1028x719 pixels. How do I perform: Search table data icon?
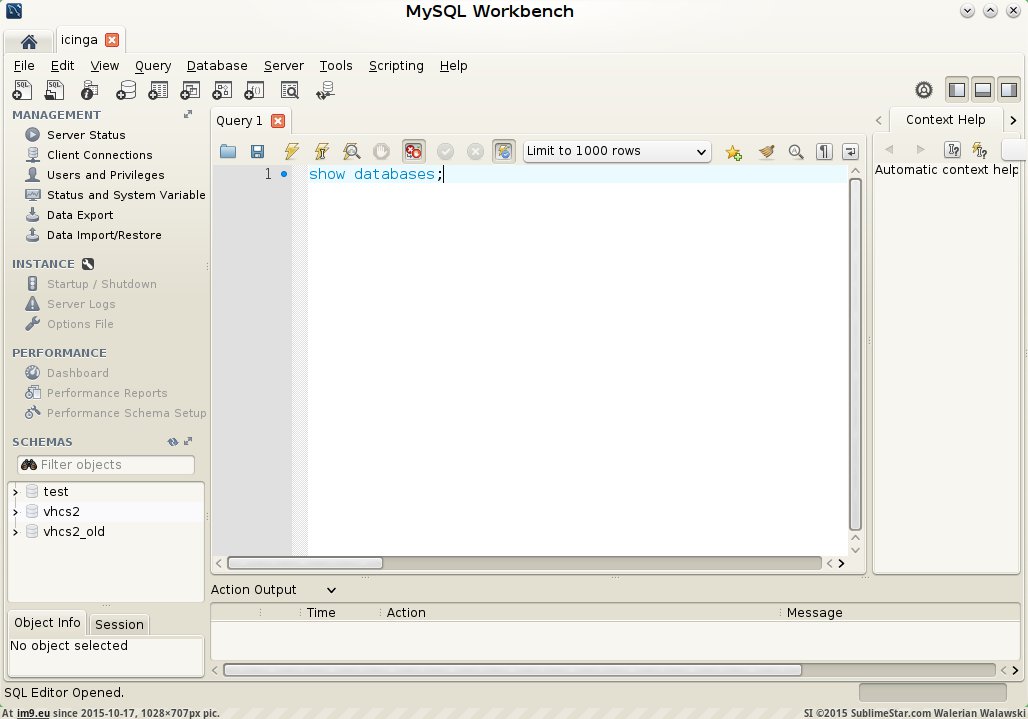[x=289, y=90]
